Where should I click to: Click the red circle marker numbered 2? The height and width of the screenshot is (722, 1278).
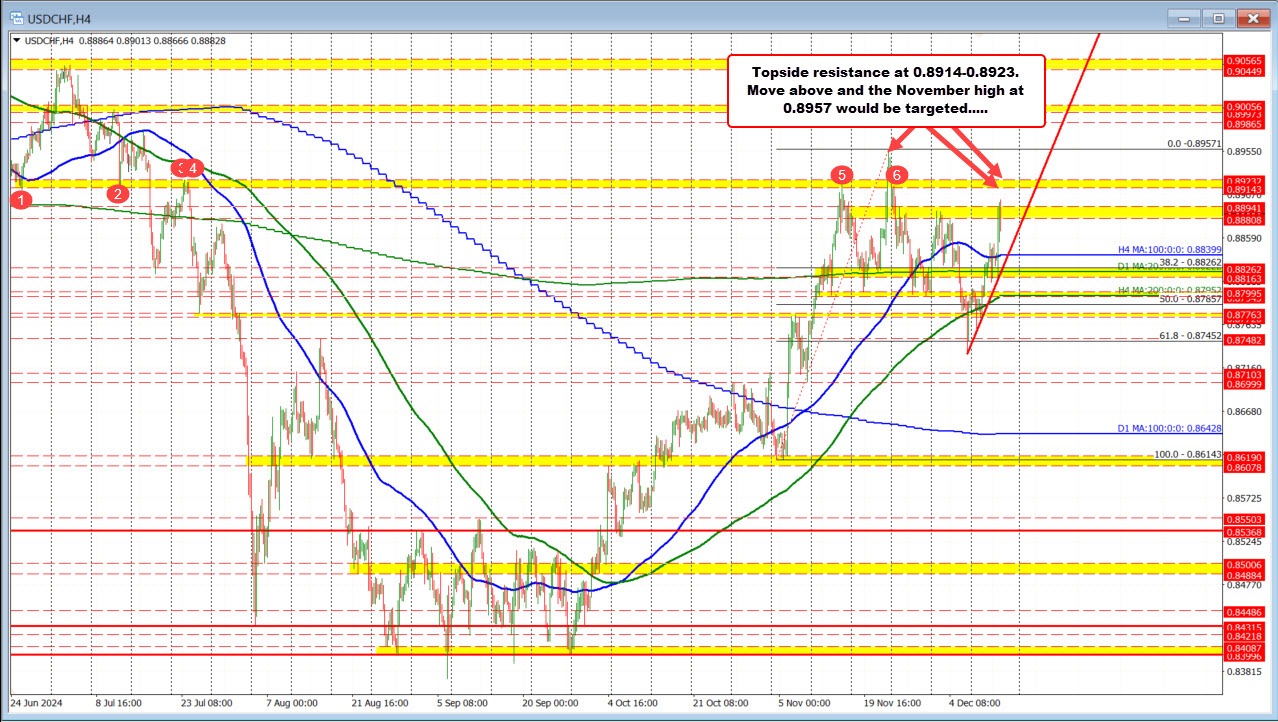click(120, 194)
